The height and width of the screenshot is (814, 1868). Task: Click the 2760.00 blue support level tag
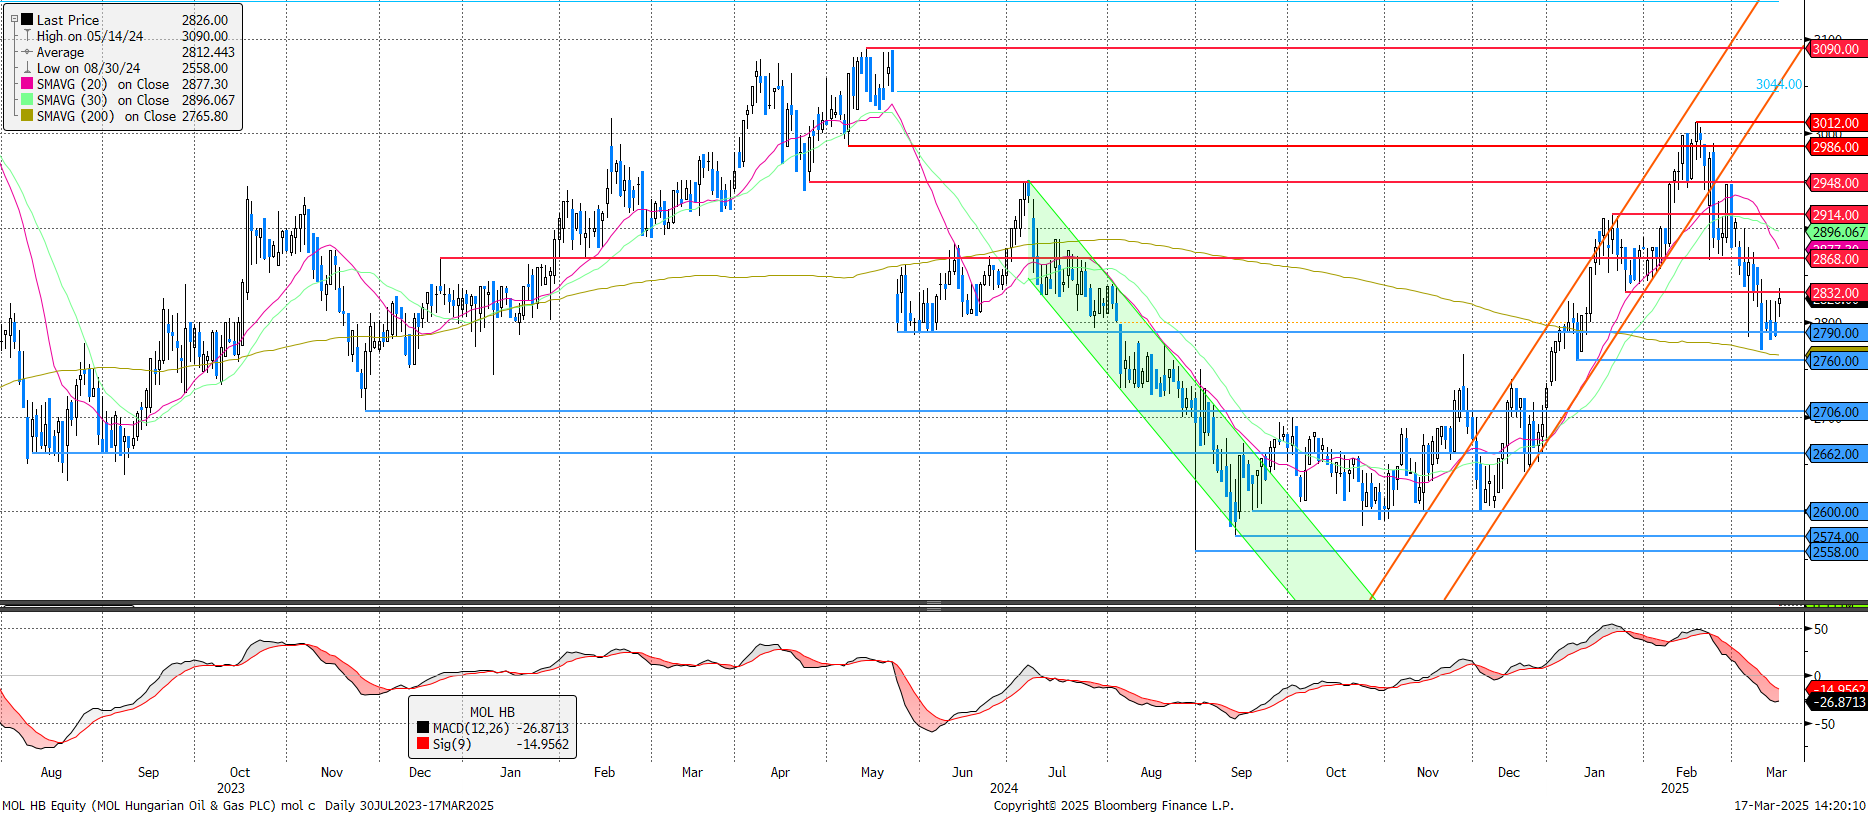pyautogui.click(x=1836, y=361)
